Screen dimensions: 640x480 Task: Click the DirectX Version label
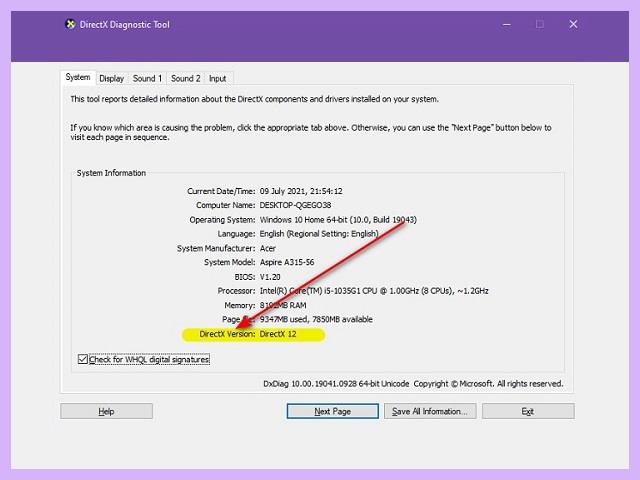coord(227,334)
